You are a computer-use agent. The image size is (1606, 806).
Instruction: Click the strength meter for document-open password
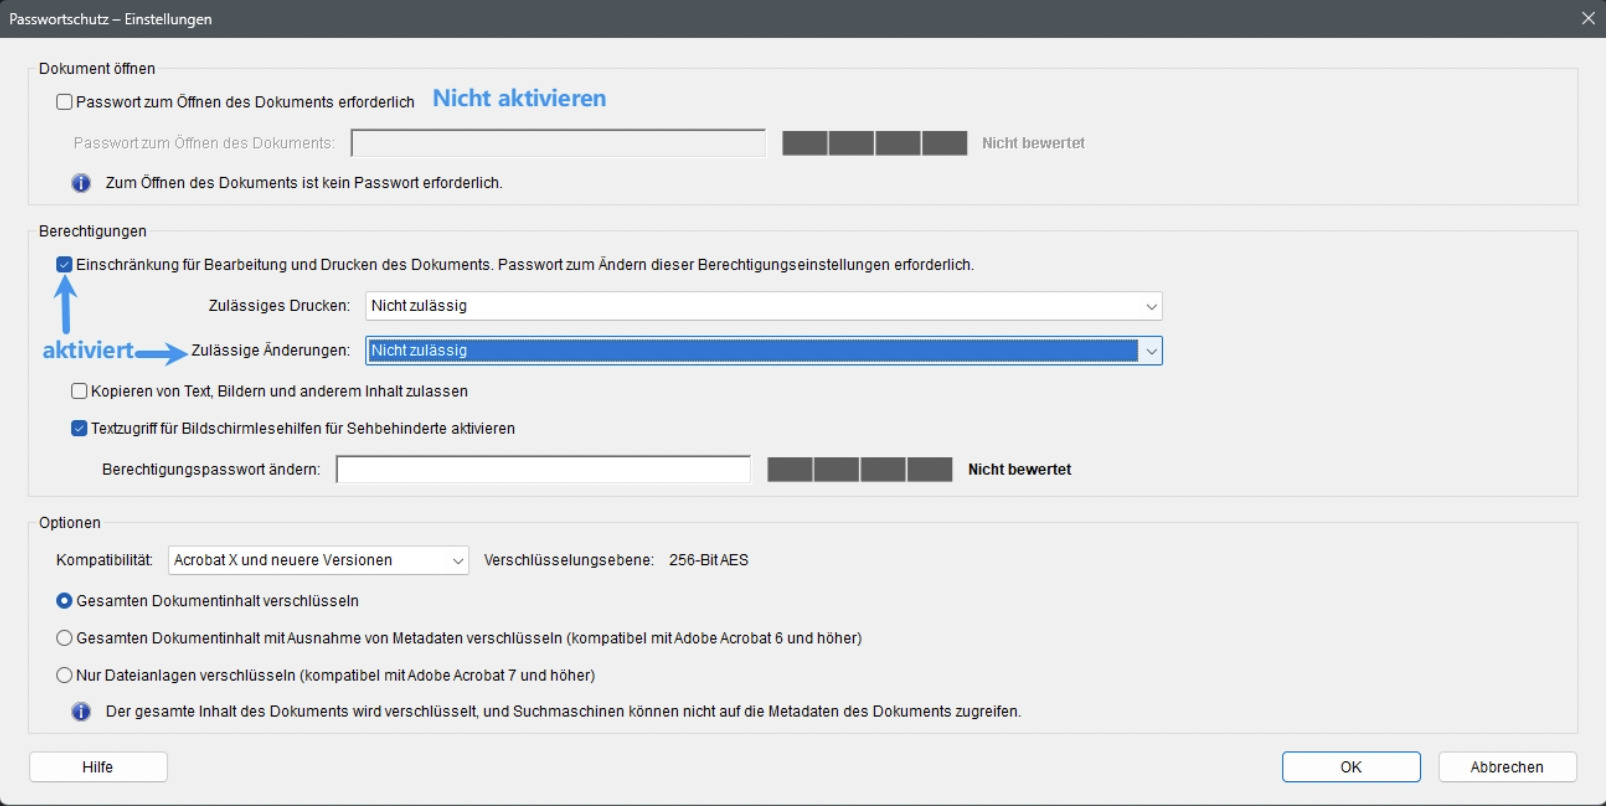pos(875,143)
